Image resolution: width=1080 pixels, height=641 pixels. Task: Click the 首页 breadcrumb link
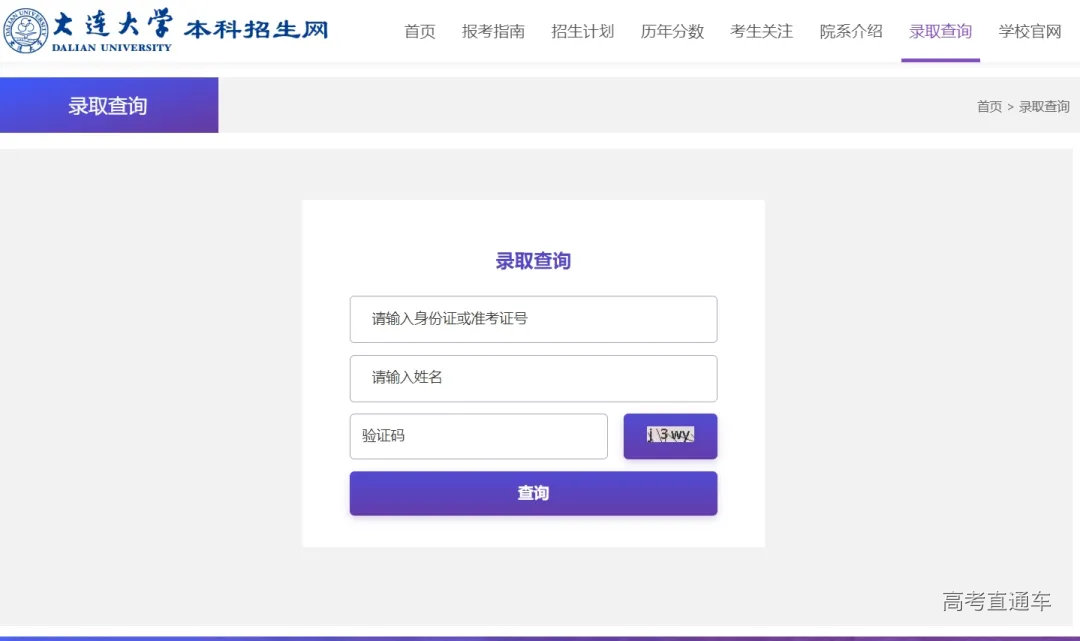point(989,106)
